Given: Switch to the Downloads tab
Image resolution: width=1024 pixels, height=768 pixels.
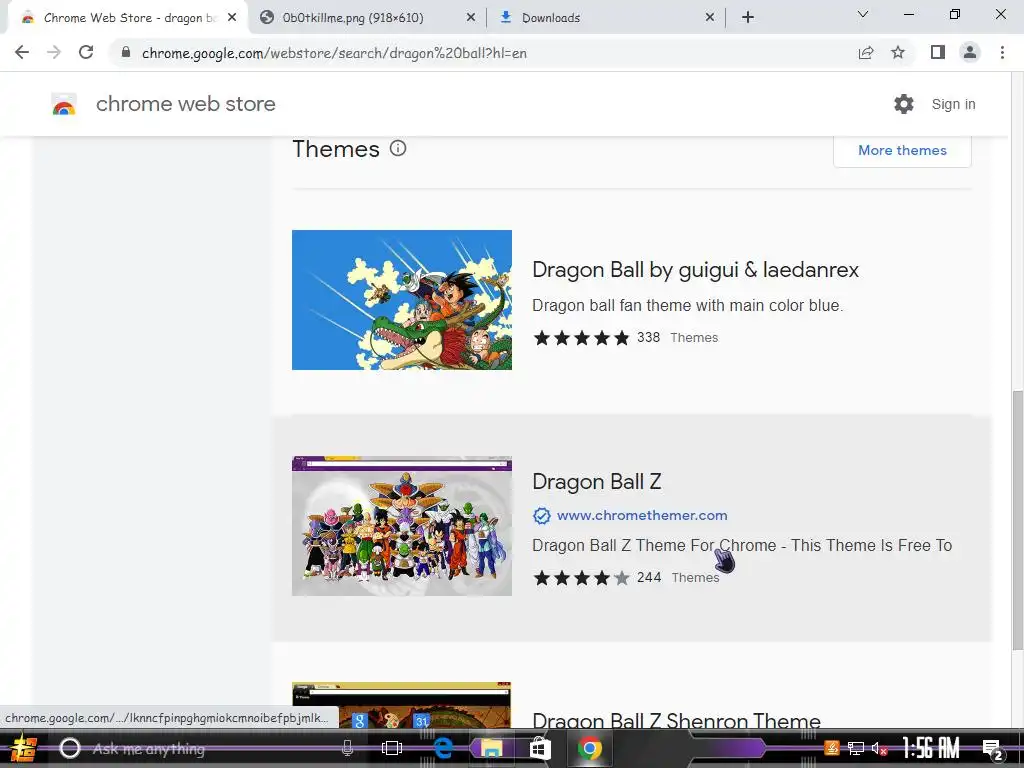Looking at the screenshot, I should click(551, 18).
